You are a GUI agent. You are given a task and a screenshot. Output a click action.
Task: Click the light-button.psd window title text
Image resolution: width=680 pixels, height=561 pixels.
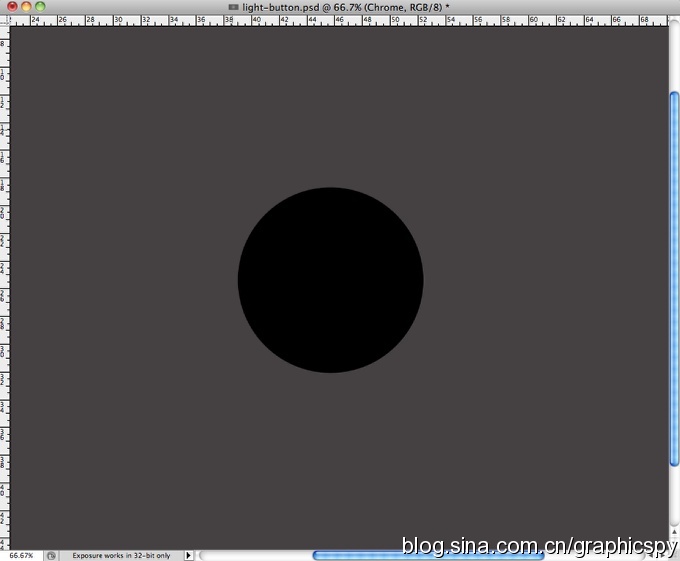[x=346, y=7]
